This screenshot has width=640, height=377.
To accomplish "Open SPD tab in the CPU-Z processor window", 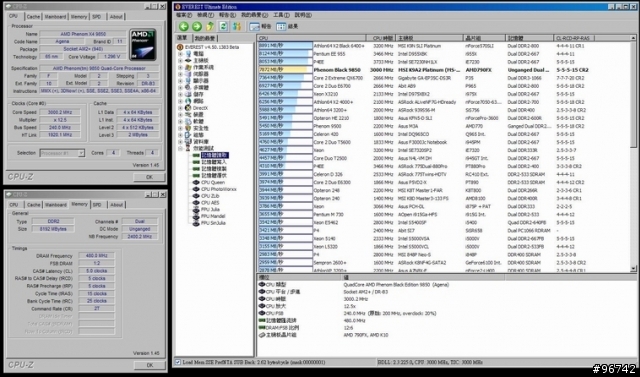I will click(97, 17).
